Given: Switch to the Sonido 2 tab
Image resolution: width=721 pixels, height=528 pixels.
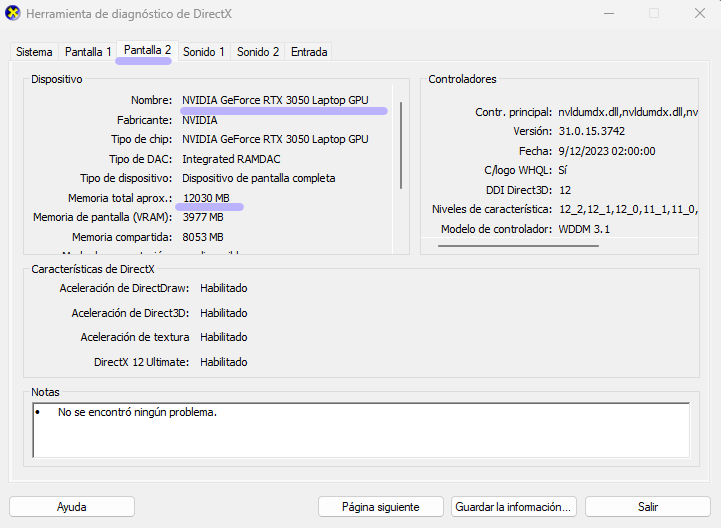Looking at the screenshot, I should point(258,52).
